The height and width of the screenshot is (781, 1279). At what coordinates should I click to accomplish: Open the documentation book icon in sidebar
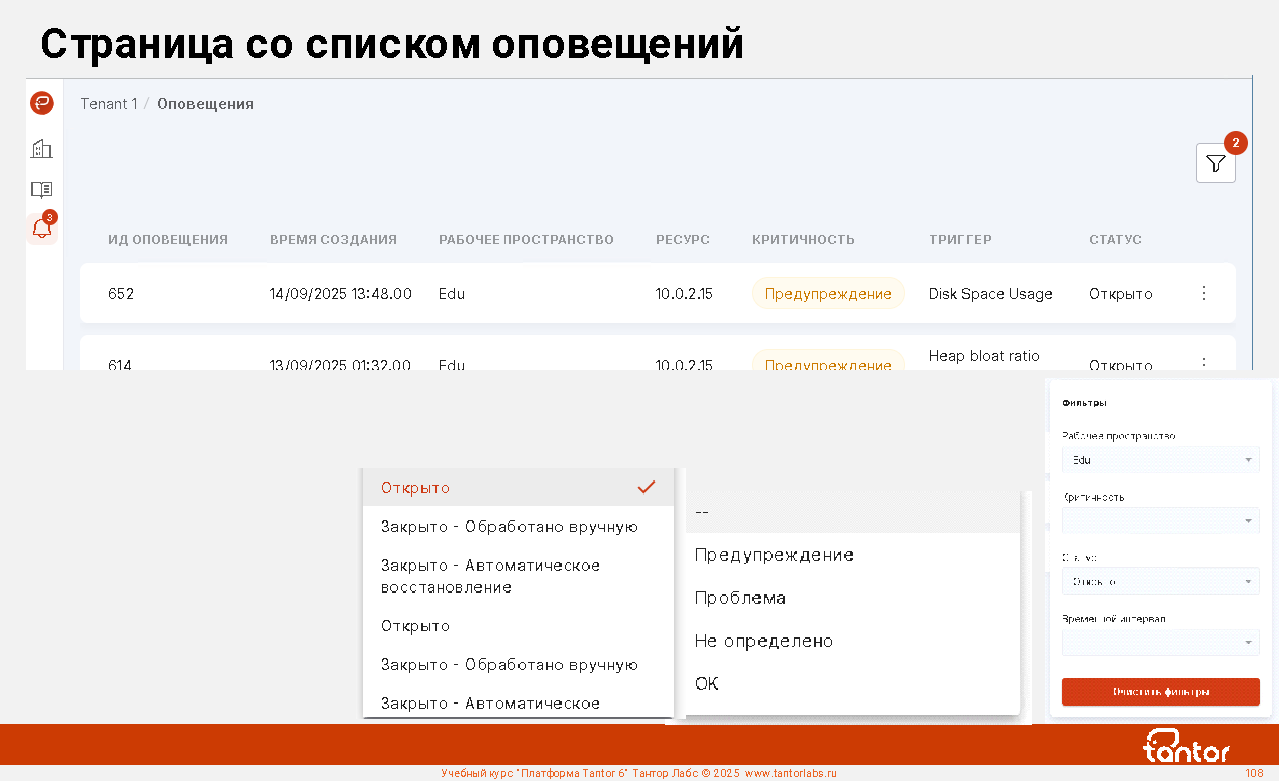coord(42,189)
